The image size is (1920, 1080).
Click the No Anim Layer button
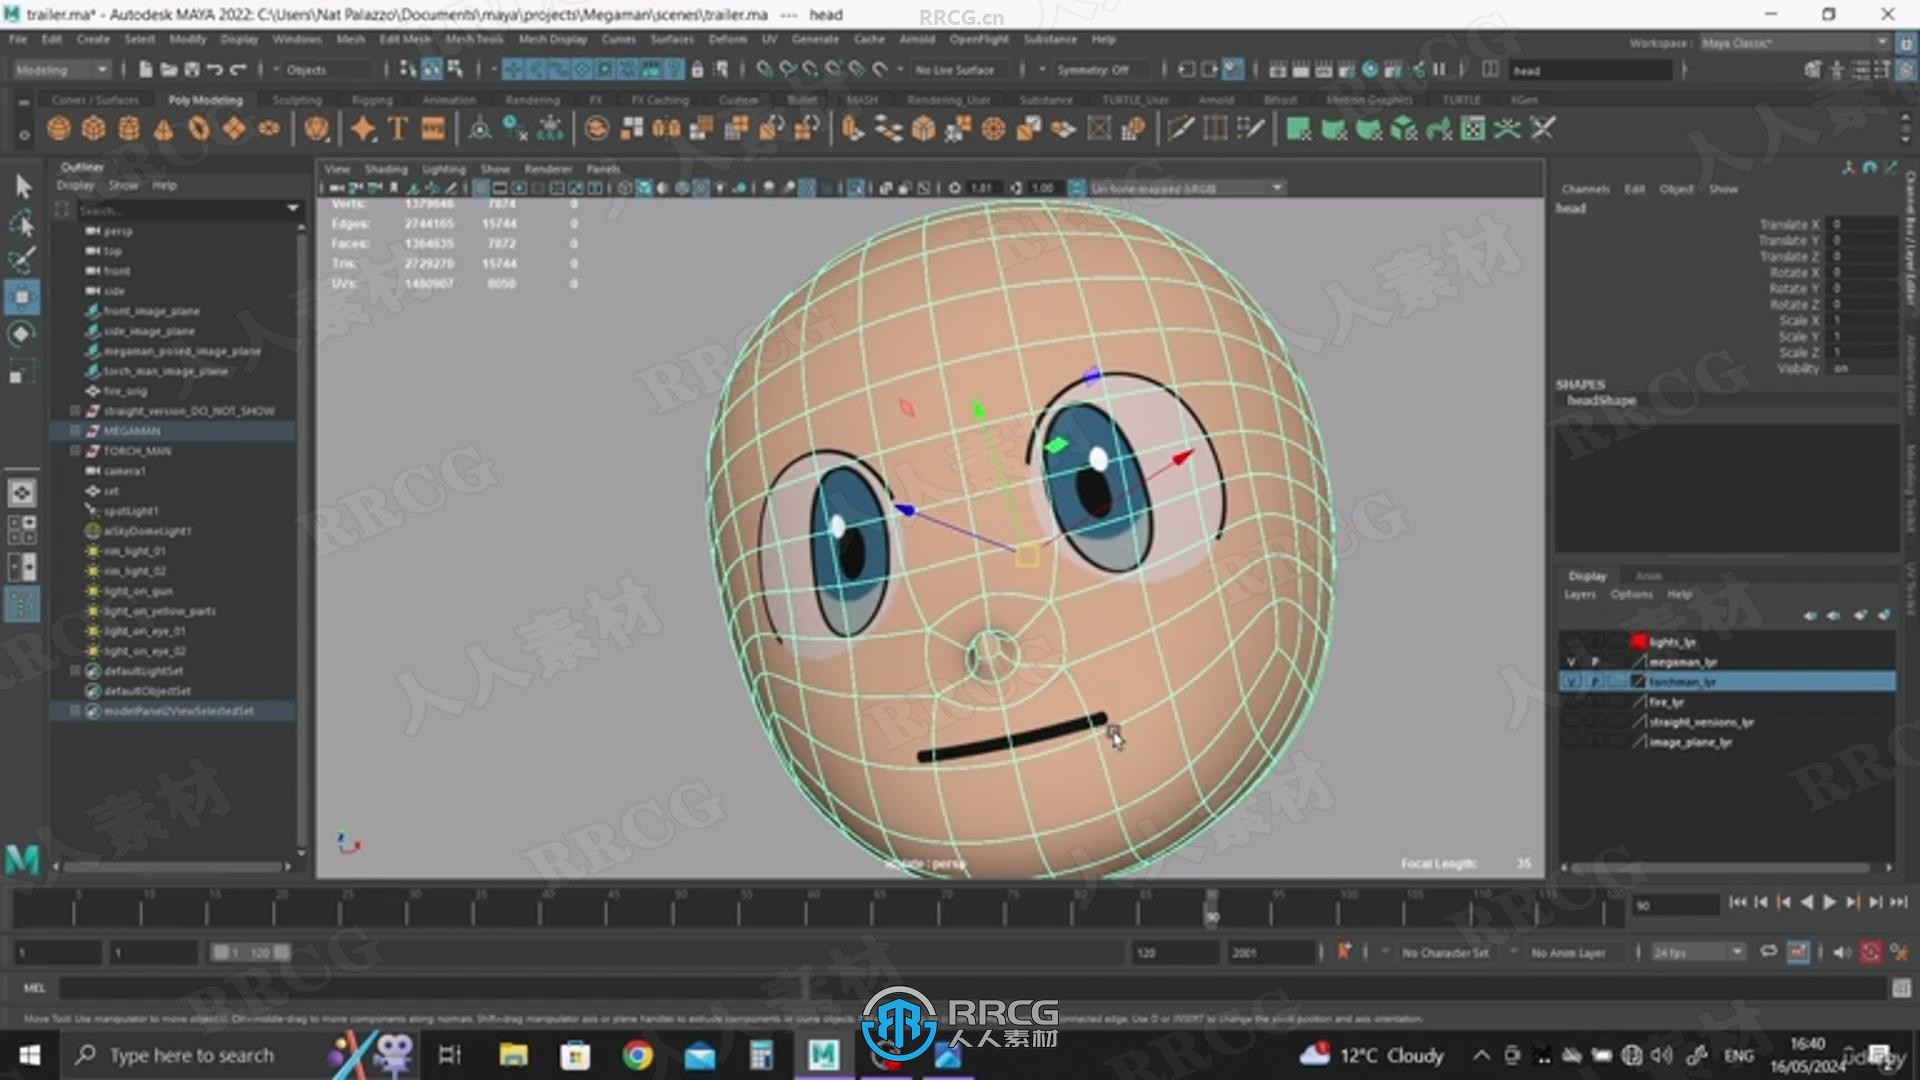point(1568,953)
